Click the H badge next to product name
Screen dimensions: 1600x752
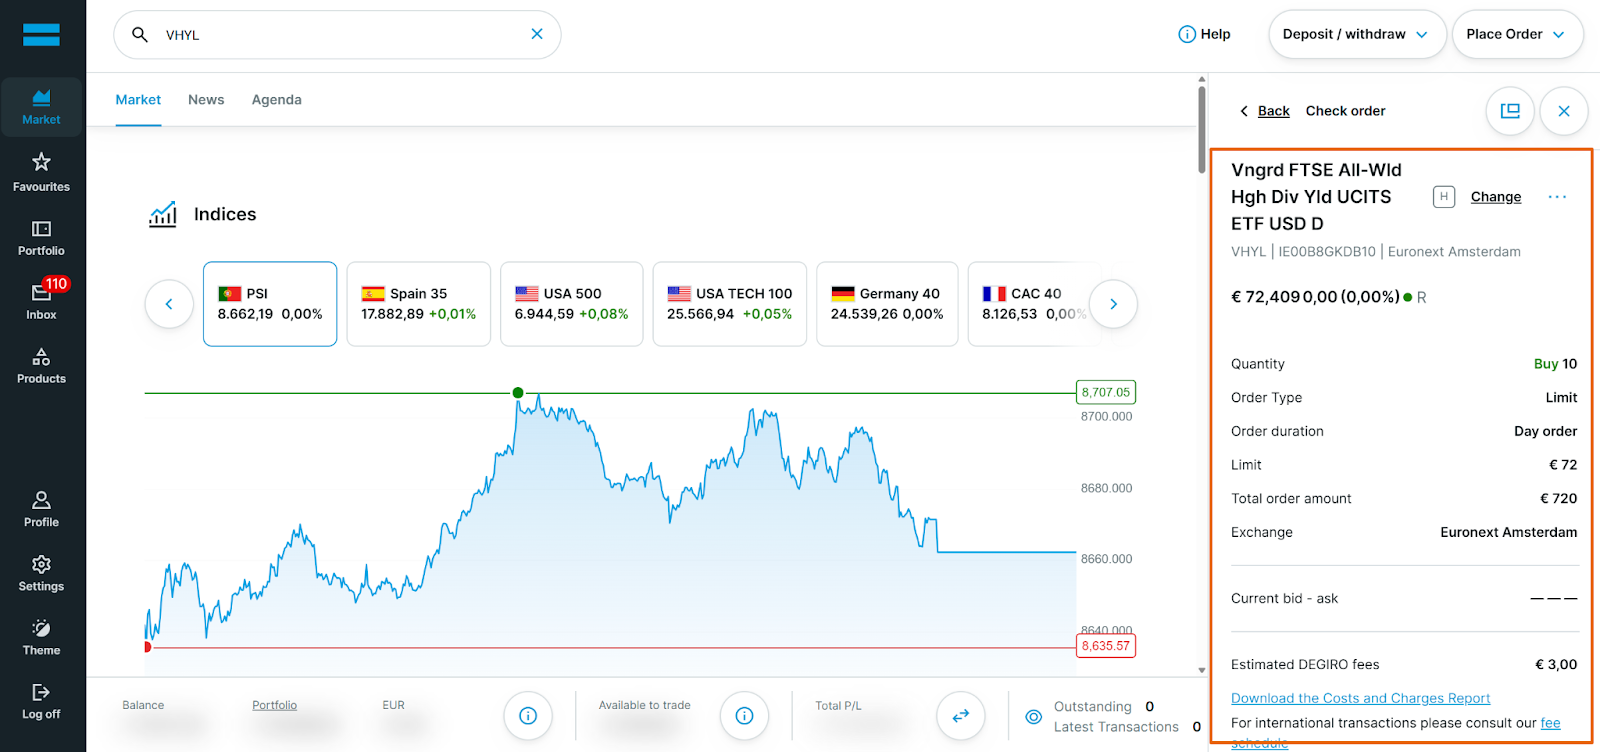point(1443,197)
